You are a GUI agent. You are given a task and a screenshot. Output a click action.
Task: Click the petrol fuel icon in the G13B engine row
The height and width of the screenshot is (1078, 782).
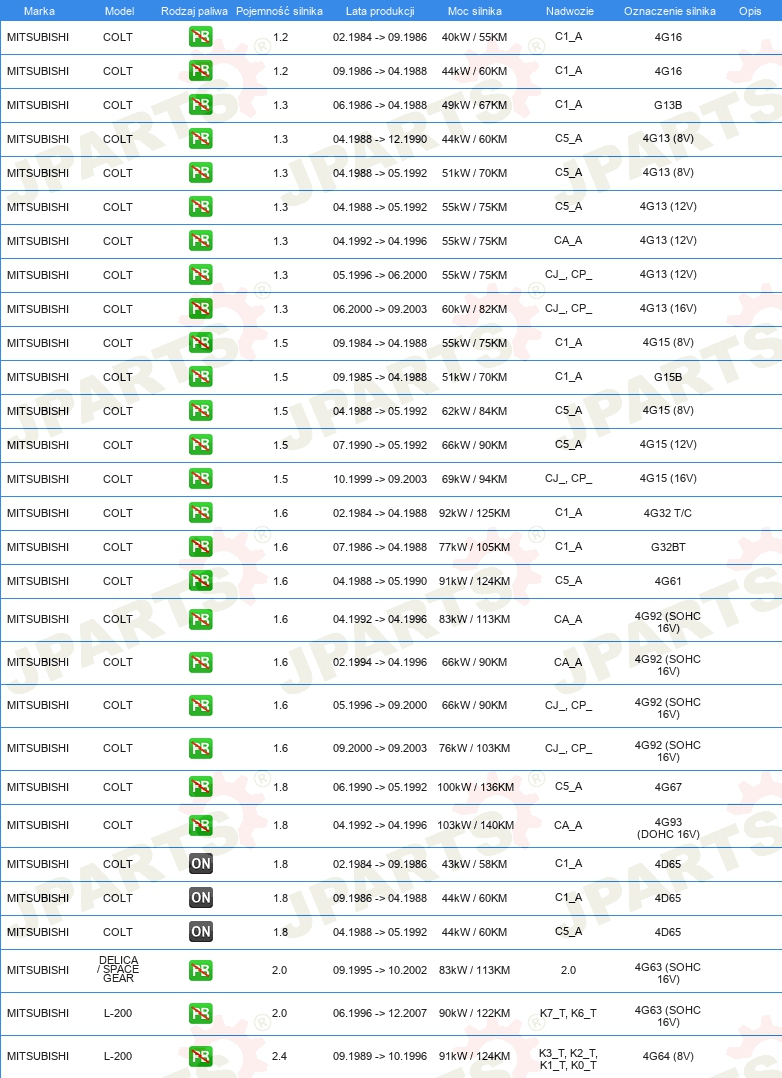click(201, 104)
